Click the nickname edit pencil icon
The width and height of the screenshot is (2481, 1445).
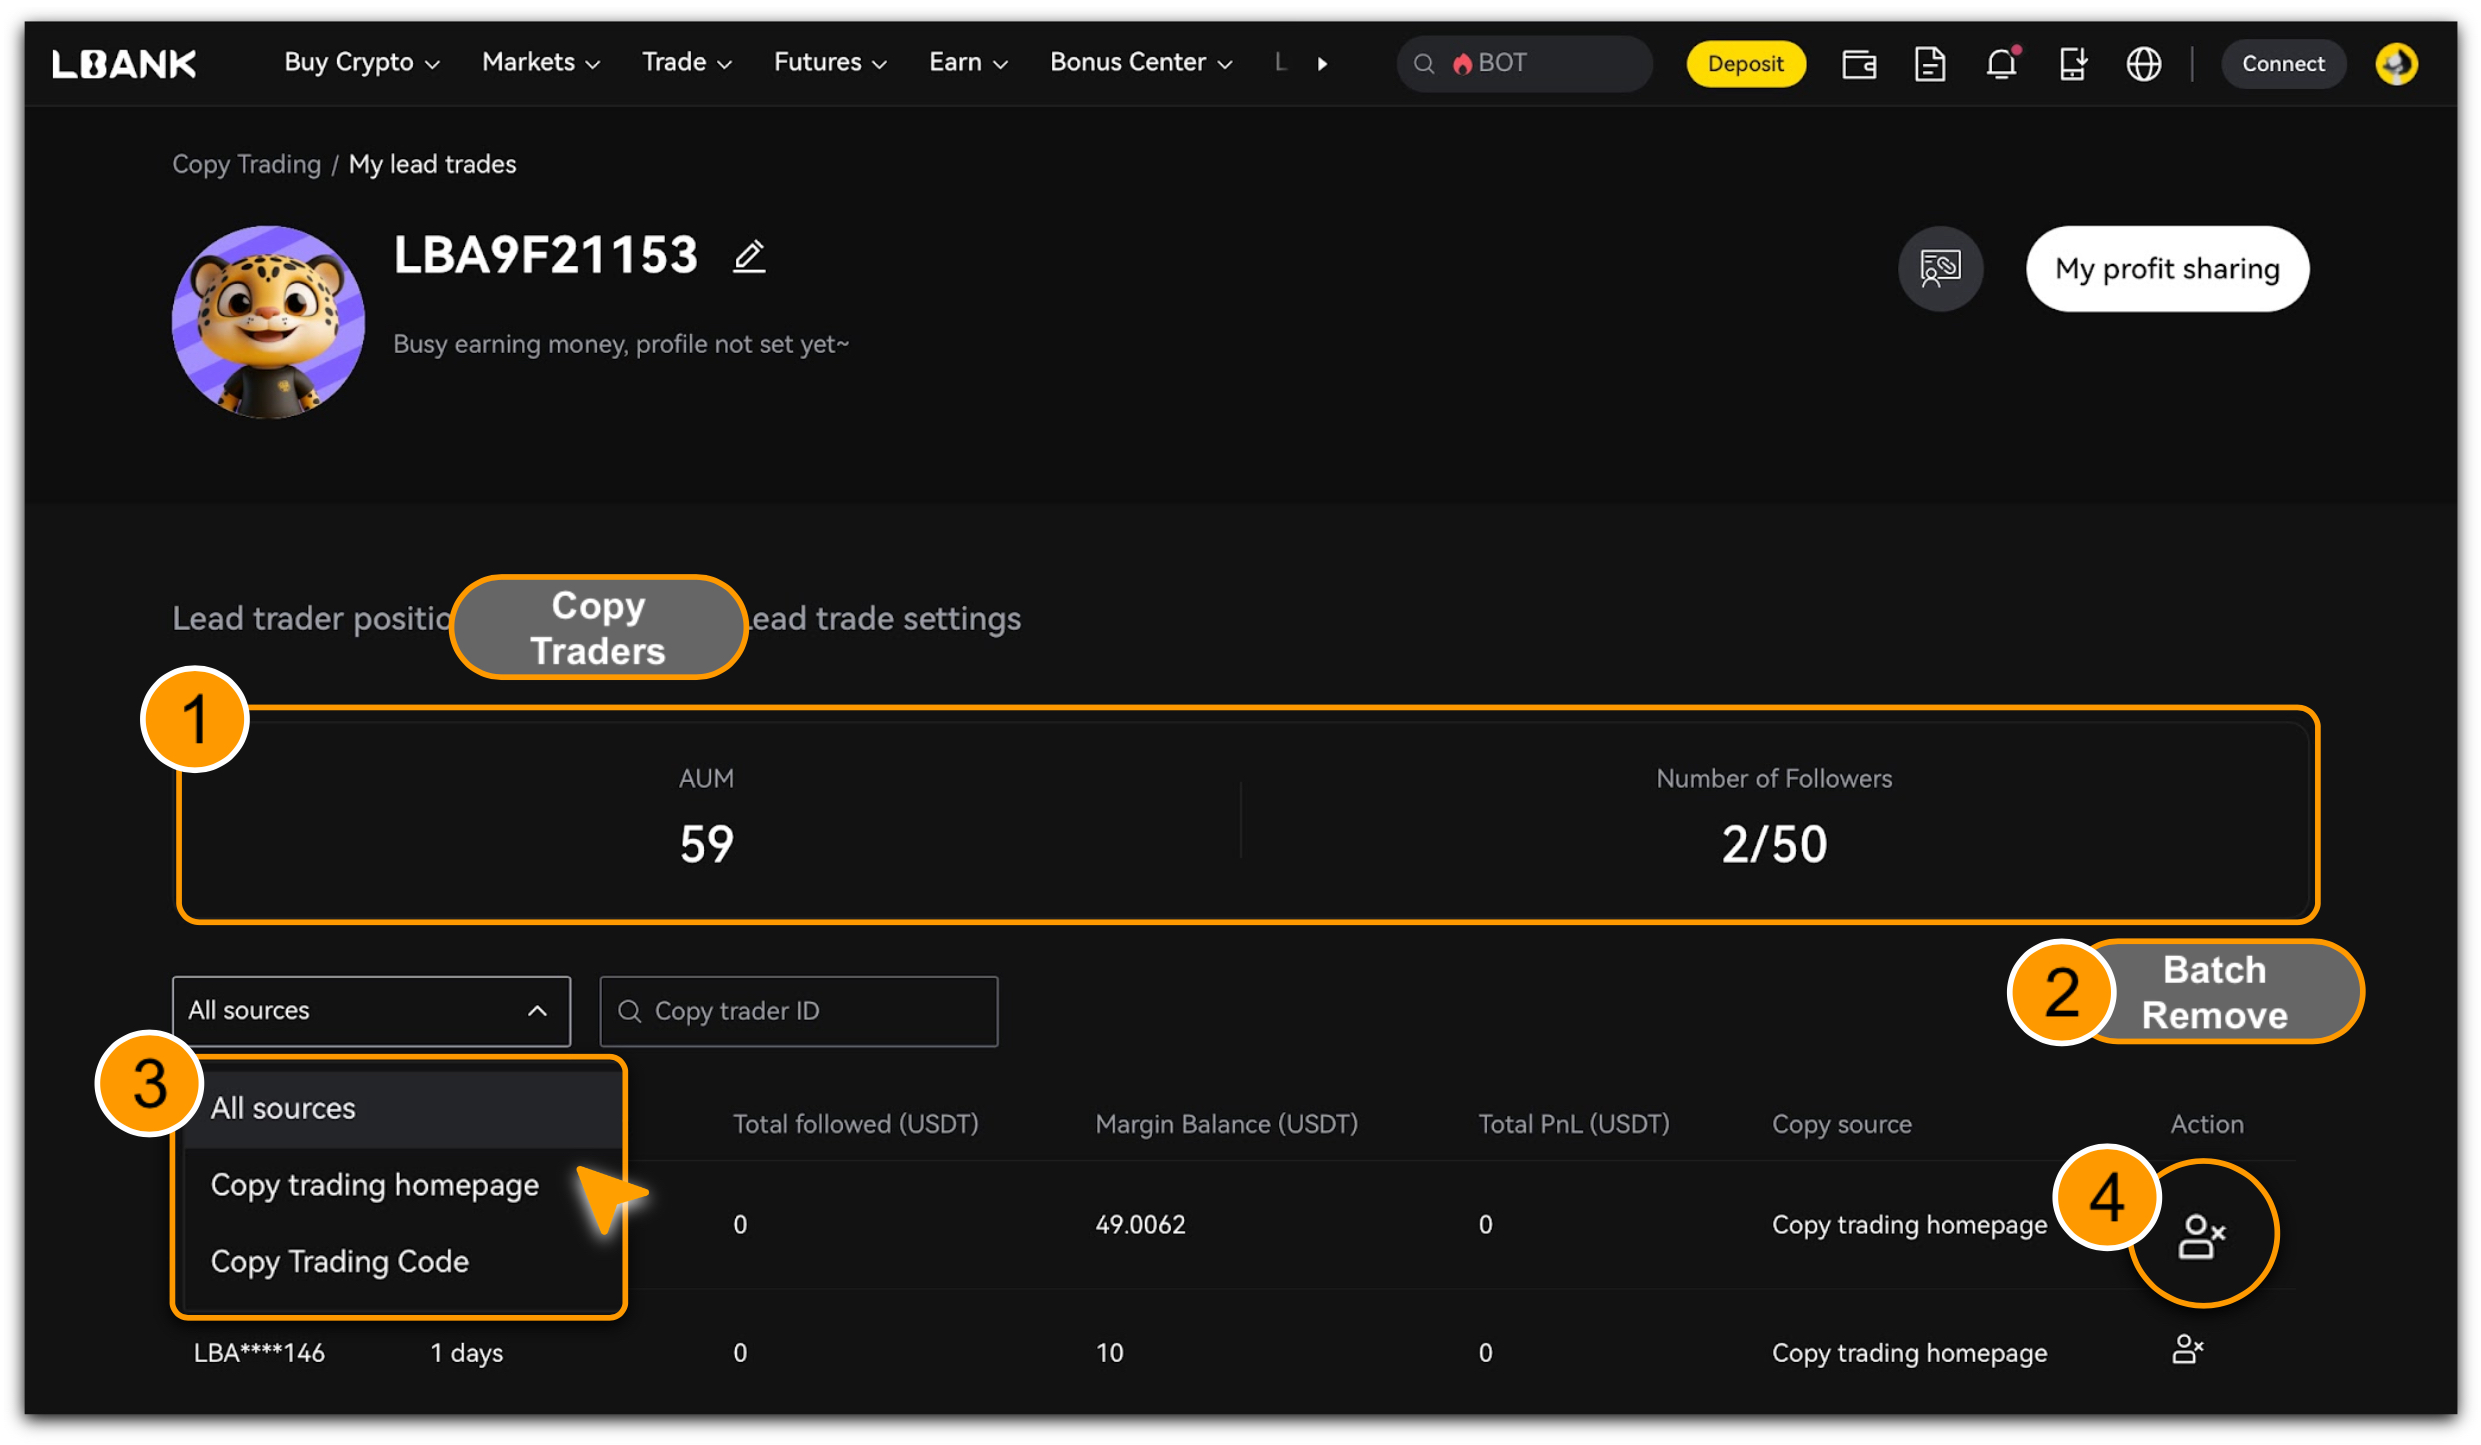pos(749,256)
